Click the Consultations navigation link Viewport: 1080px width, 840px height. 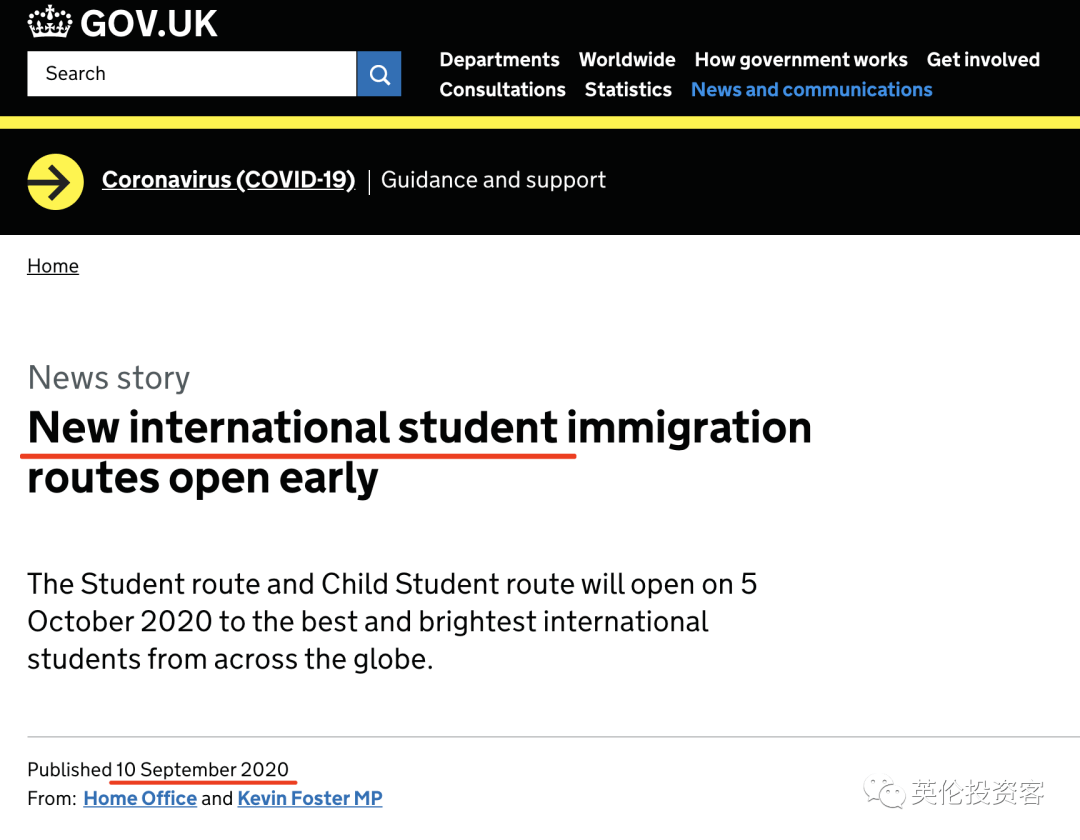[502, 89]
